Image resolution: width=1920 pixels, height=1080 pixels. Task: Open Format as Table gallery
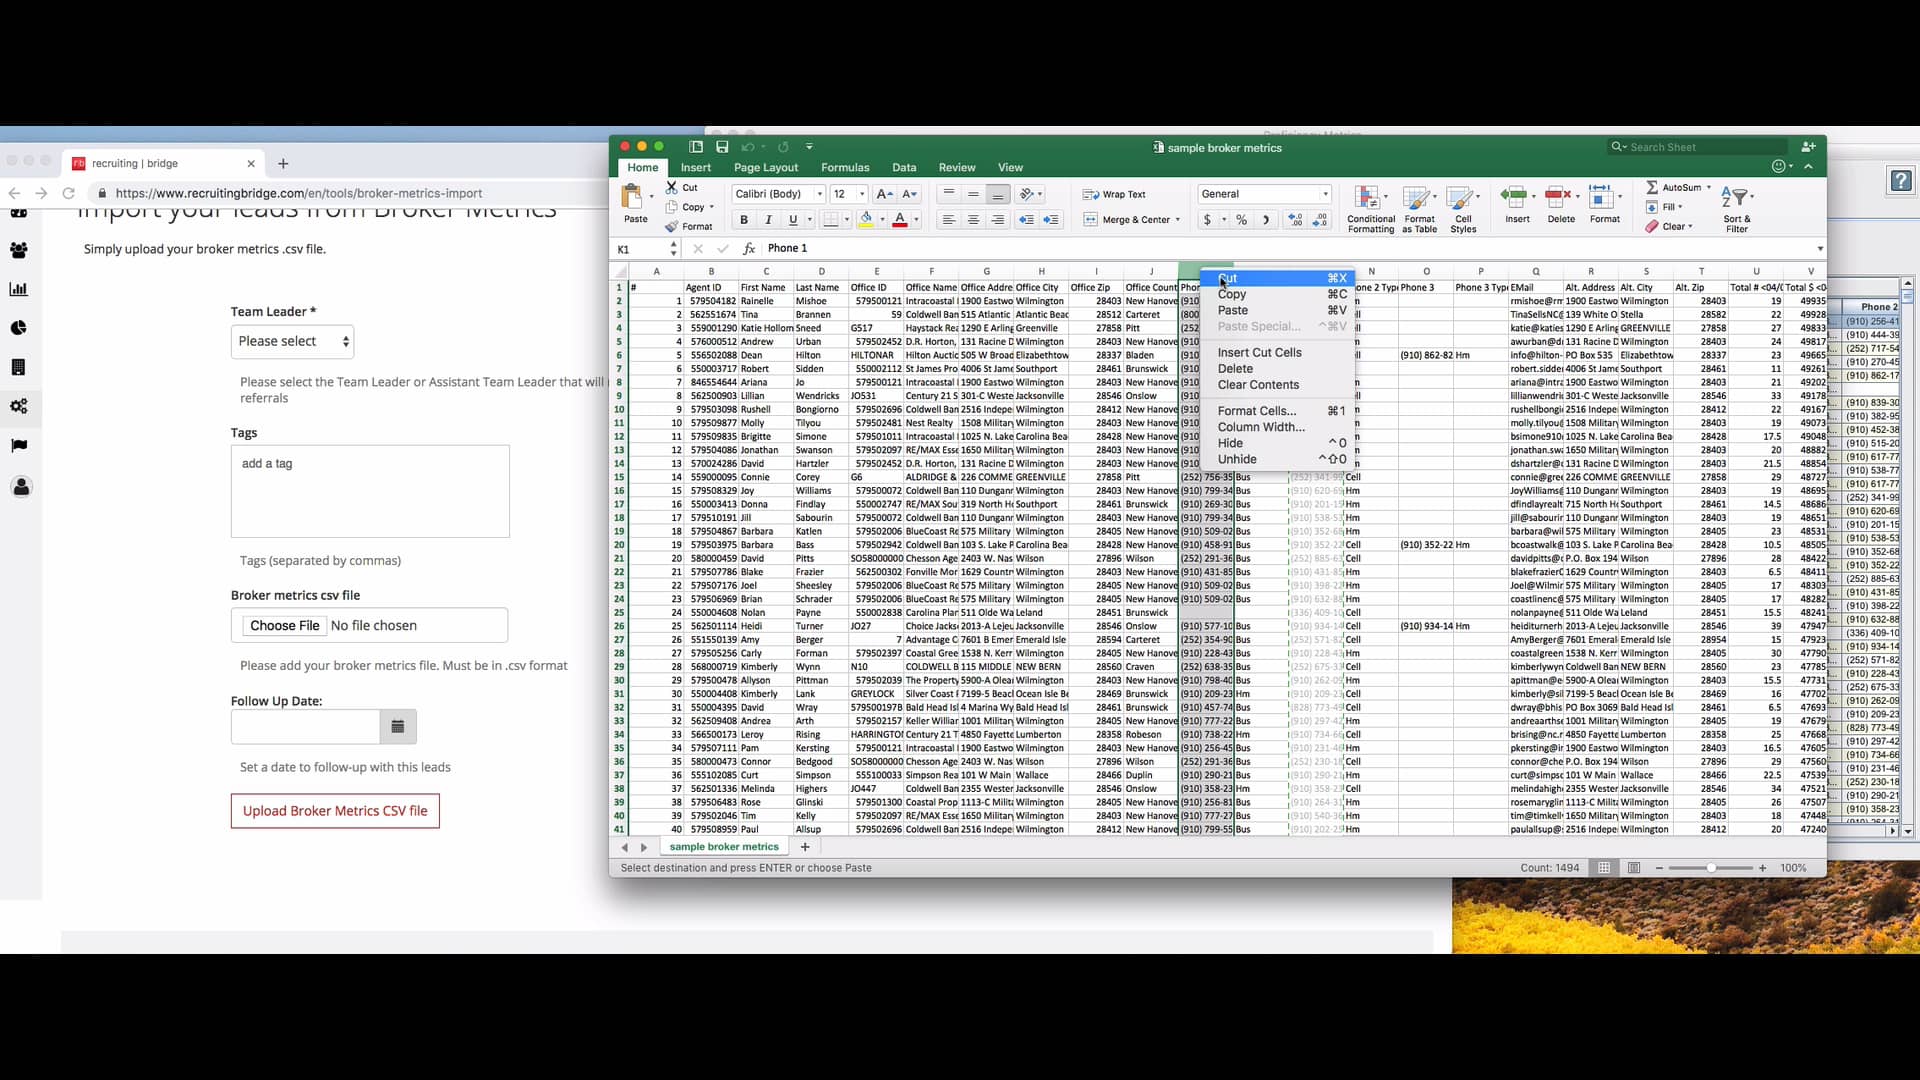(x=1418, y=210)
